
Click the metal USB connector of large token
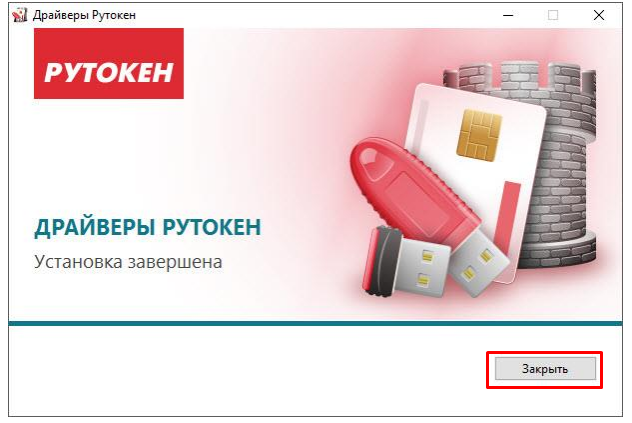point(480,264)
